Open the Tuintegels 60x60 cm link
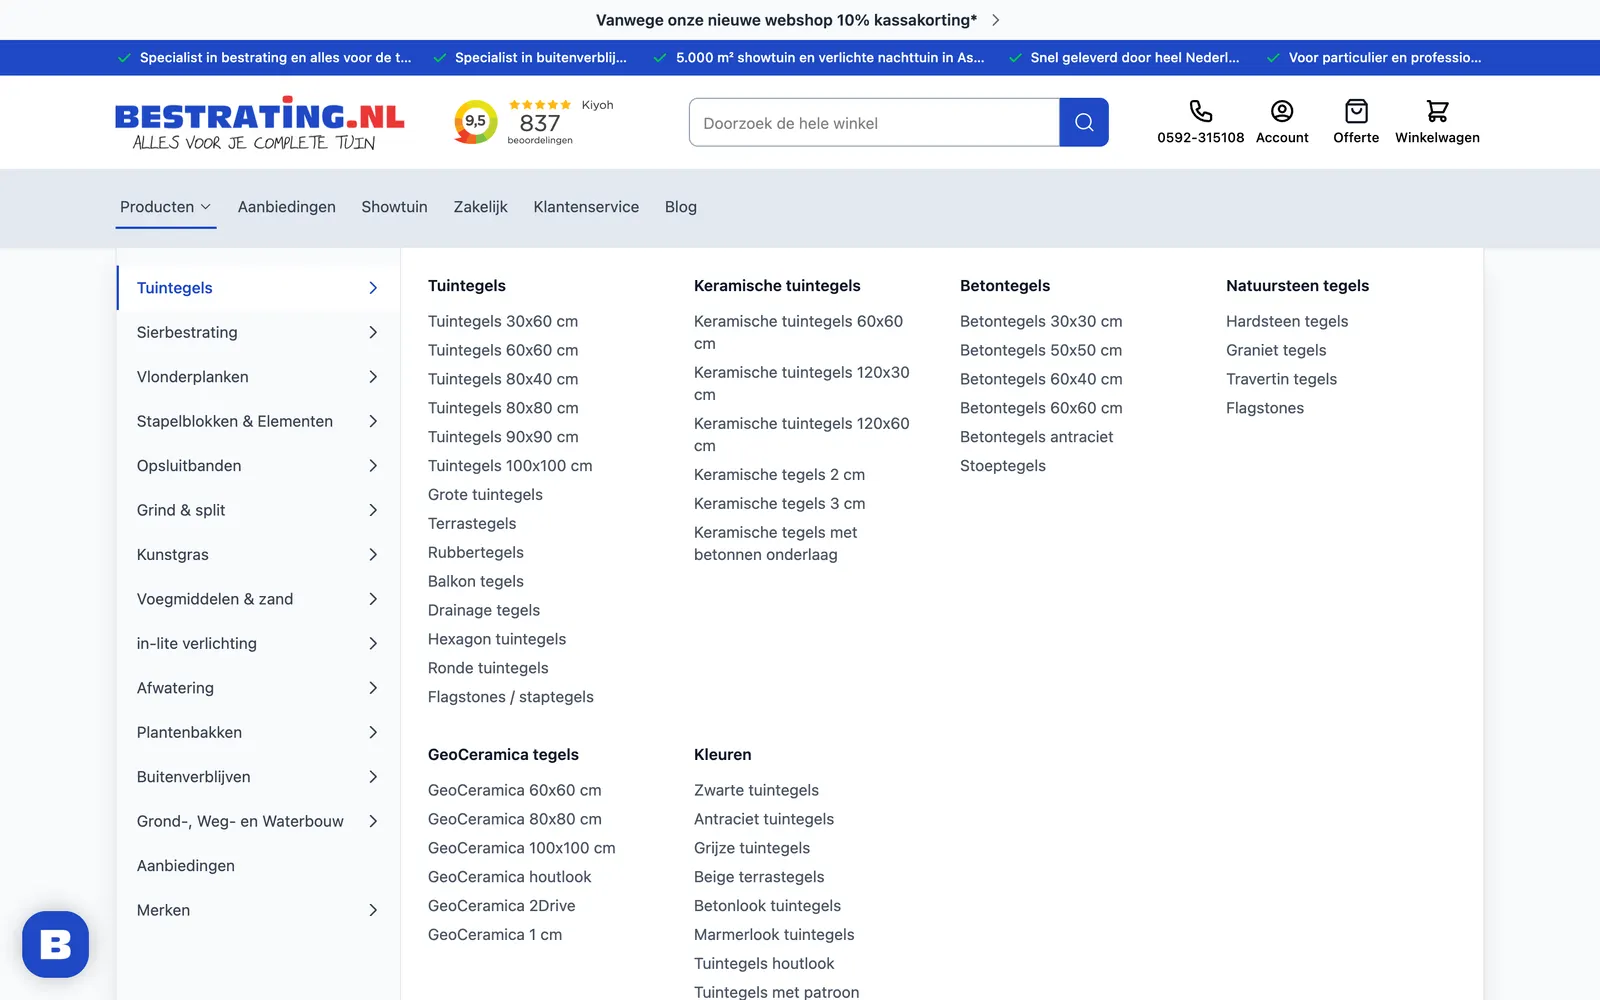1600x1000 pixels. pos(503,350)
